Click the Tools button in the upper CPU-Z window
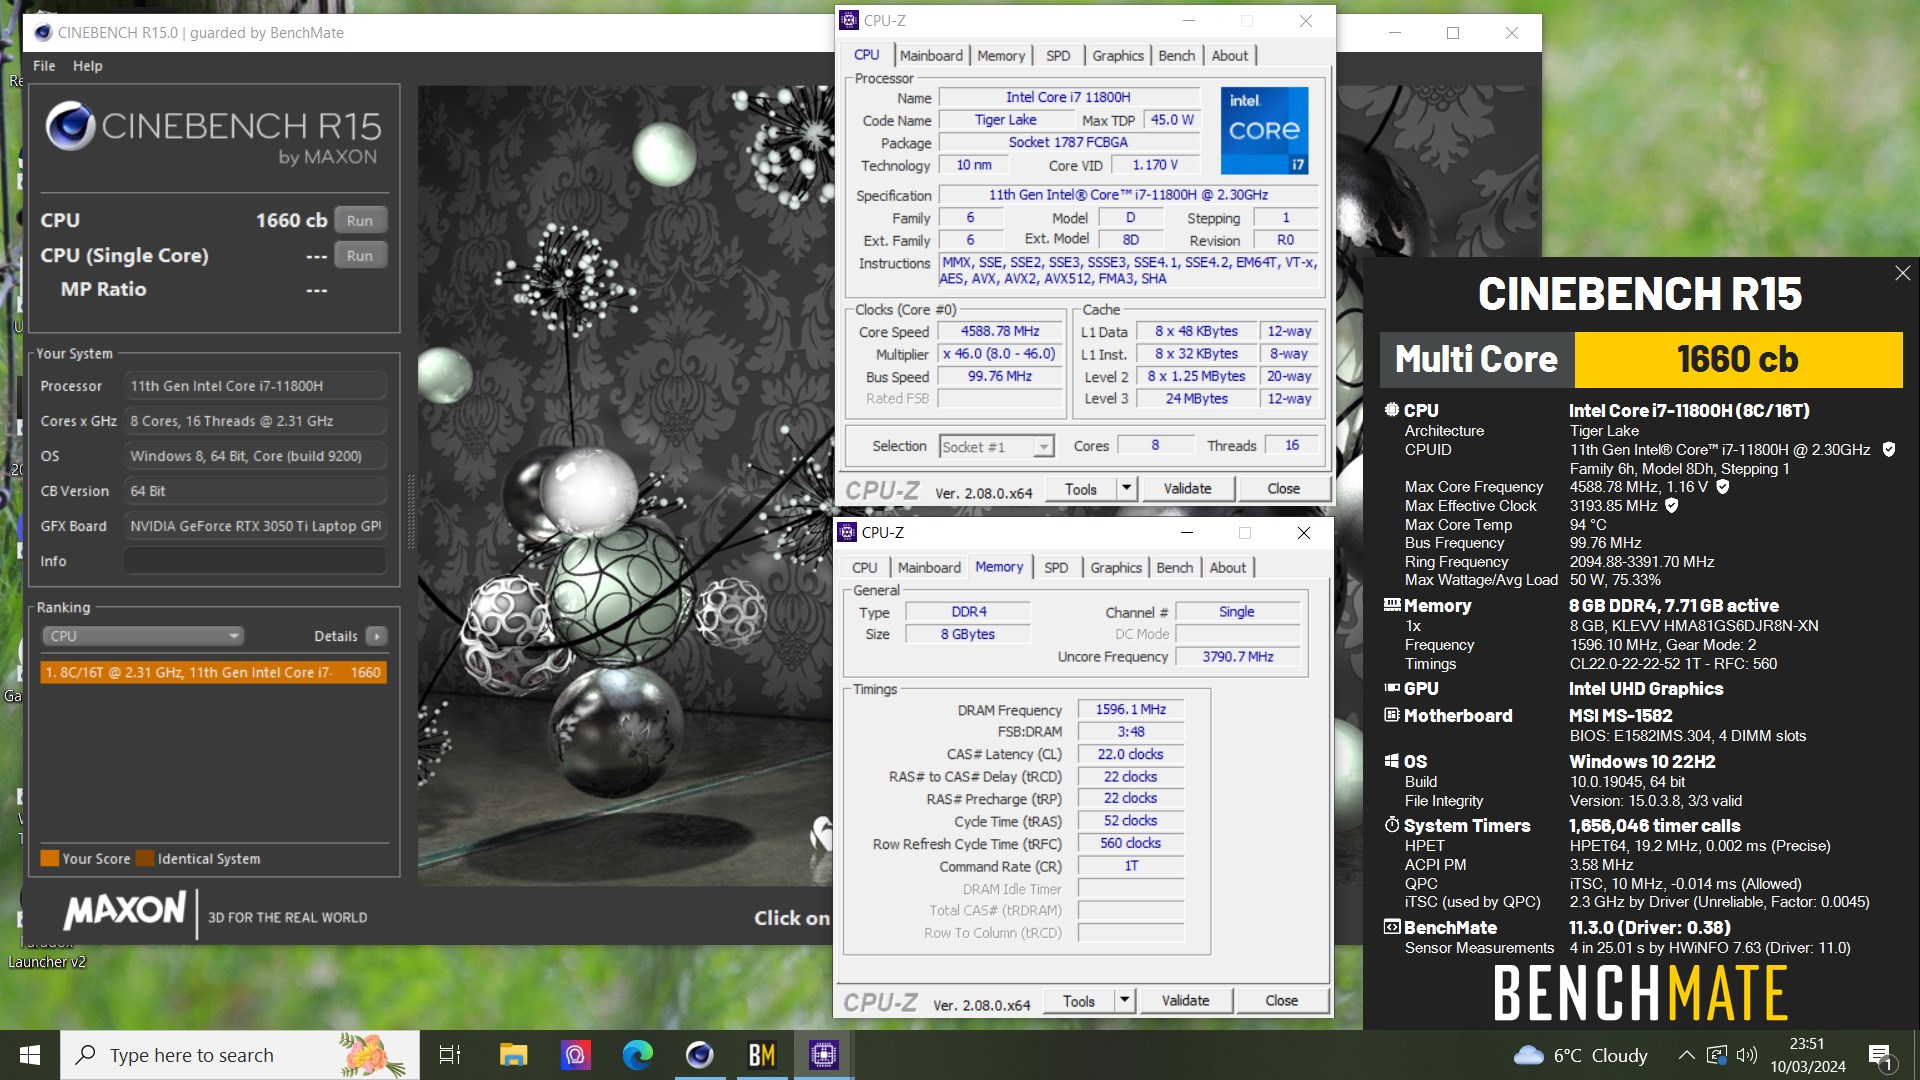The image size is (1920, 1080). point(1081,489)
